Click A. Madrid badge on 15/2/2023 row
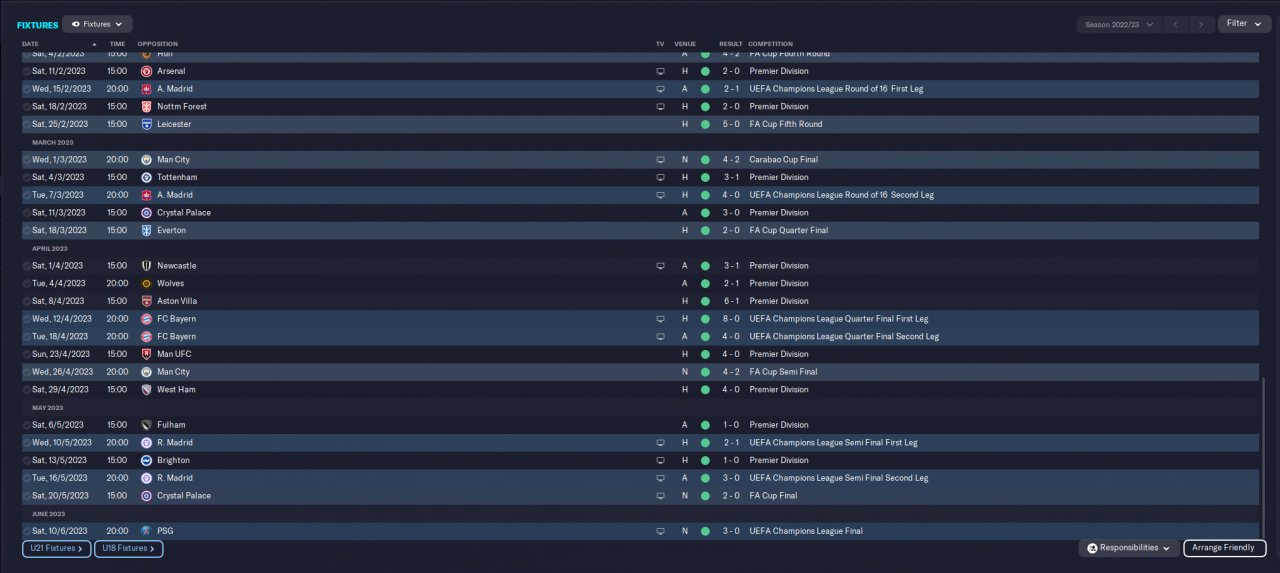Image resolution: width=1280 pixels, height=573 pixels. coord(147,89)
